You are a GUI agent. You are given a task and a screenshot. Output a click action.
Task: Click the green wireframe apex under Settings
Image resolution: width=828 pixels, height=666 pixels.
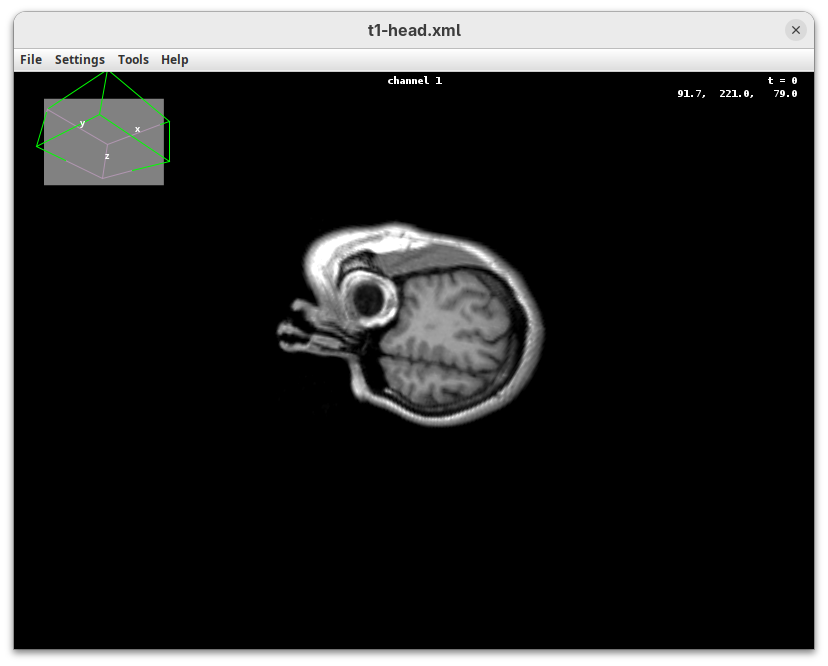click(105, 72)
